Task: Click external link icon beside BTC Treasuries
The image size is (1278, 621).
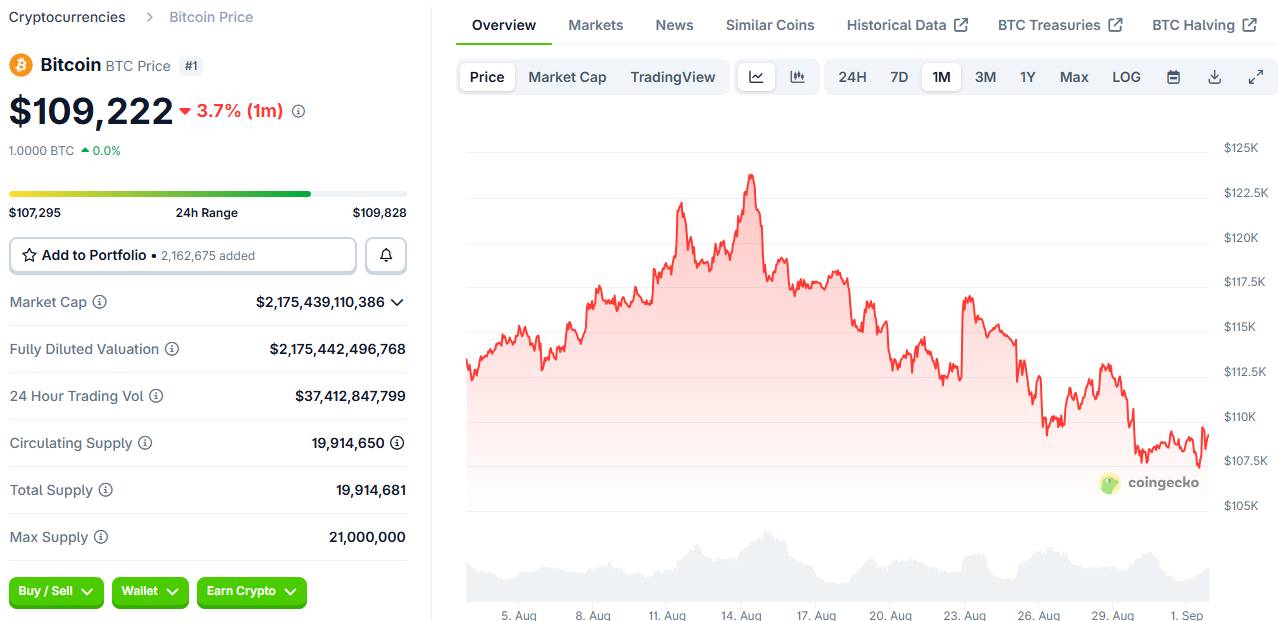Action: tap(1115, 25)
